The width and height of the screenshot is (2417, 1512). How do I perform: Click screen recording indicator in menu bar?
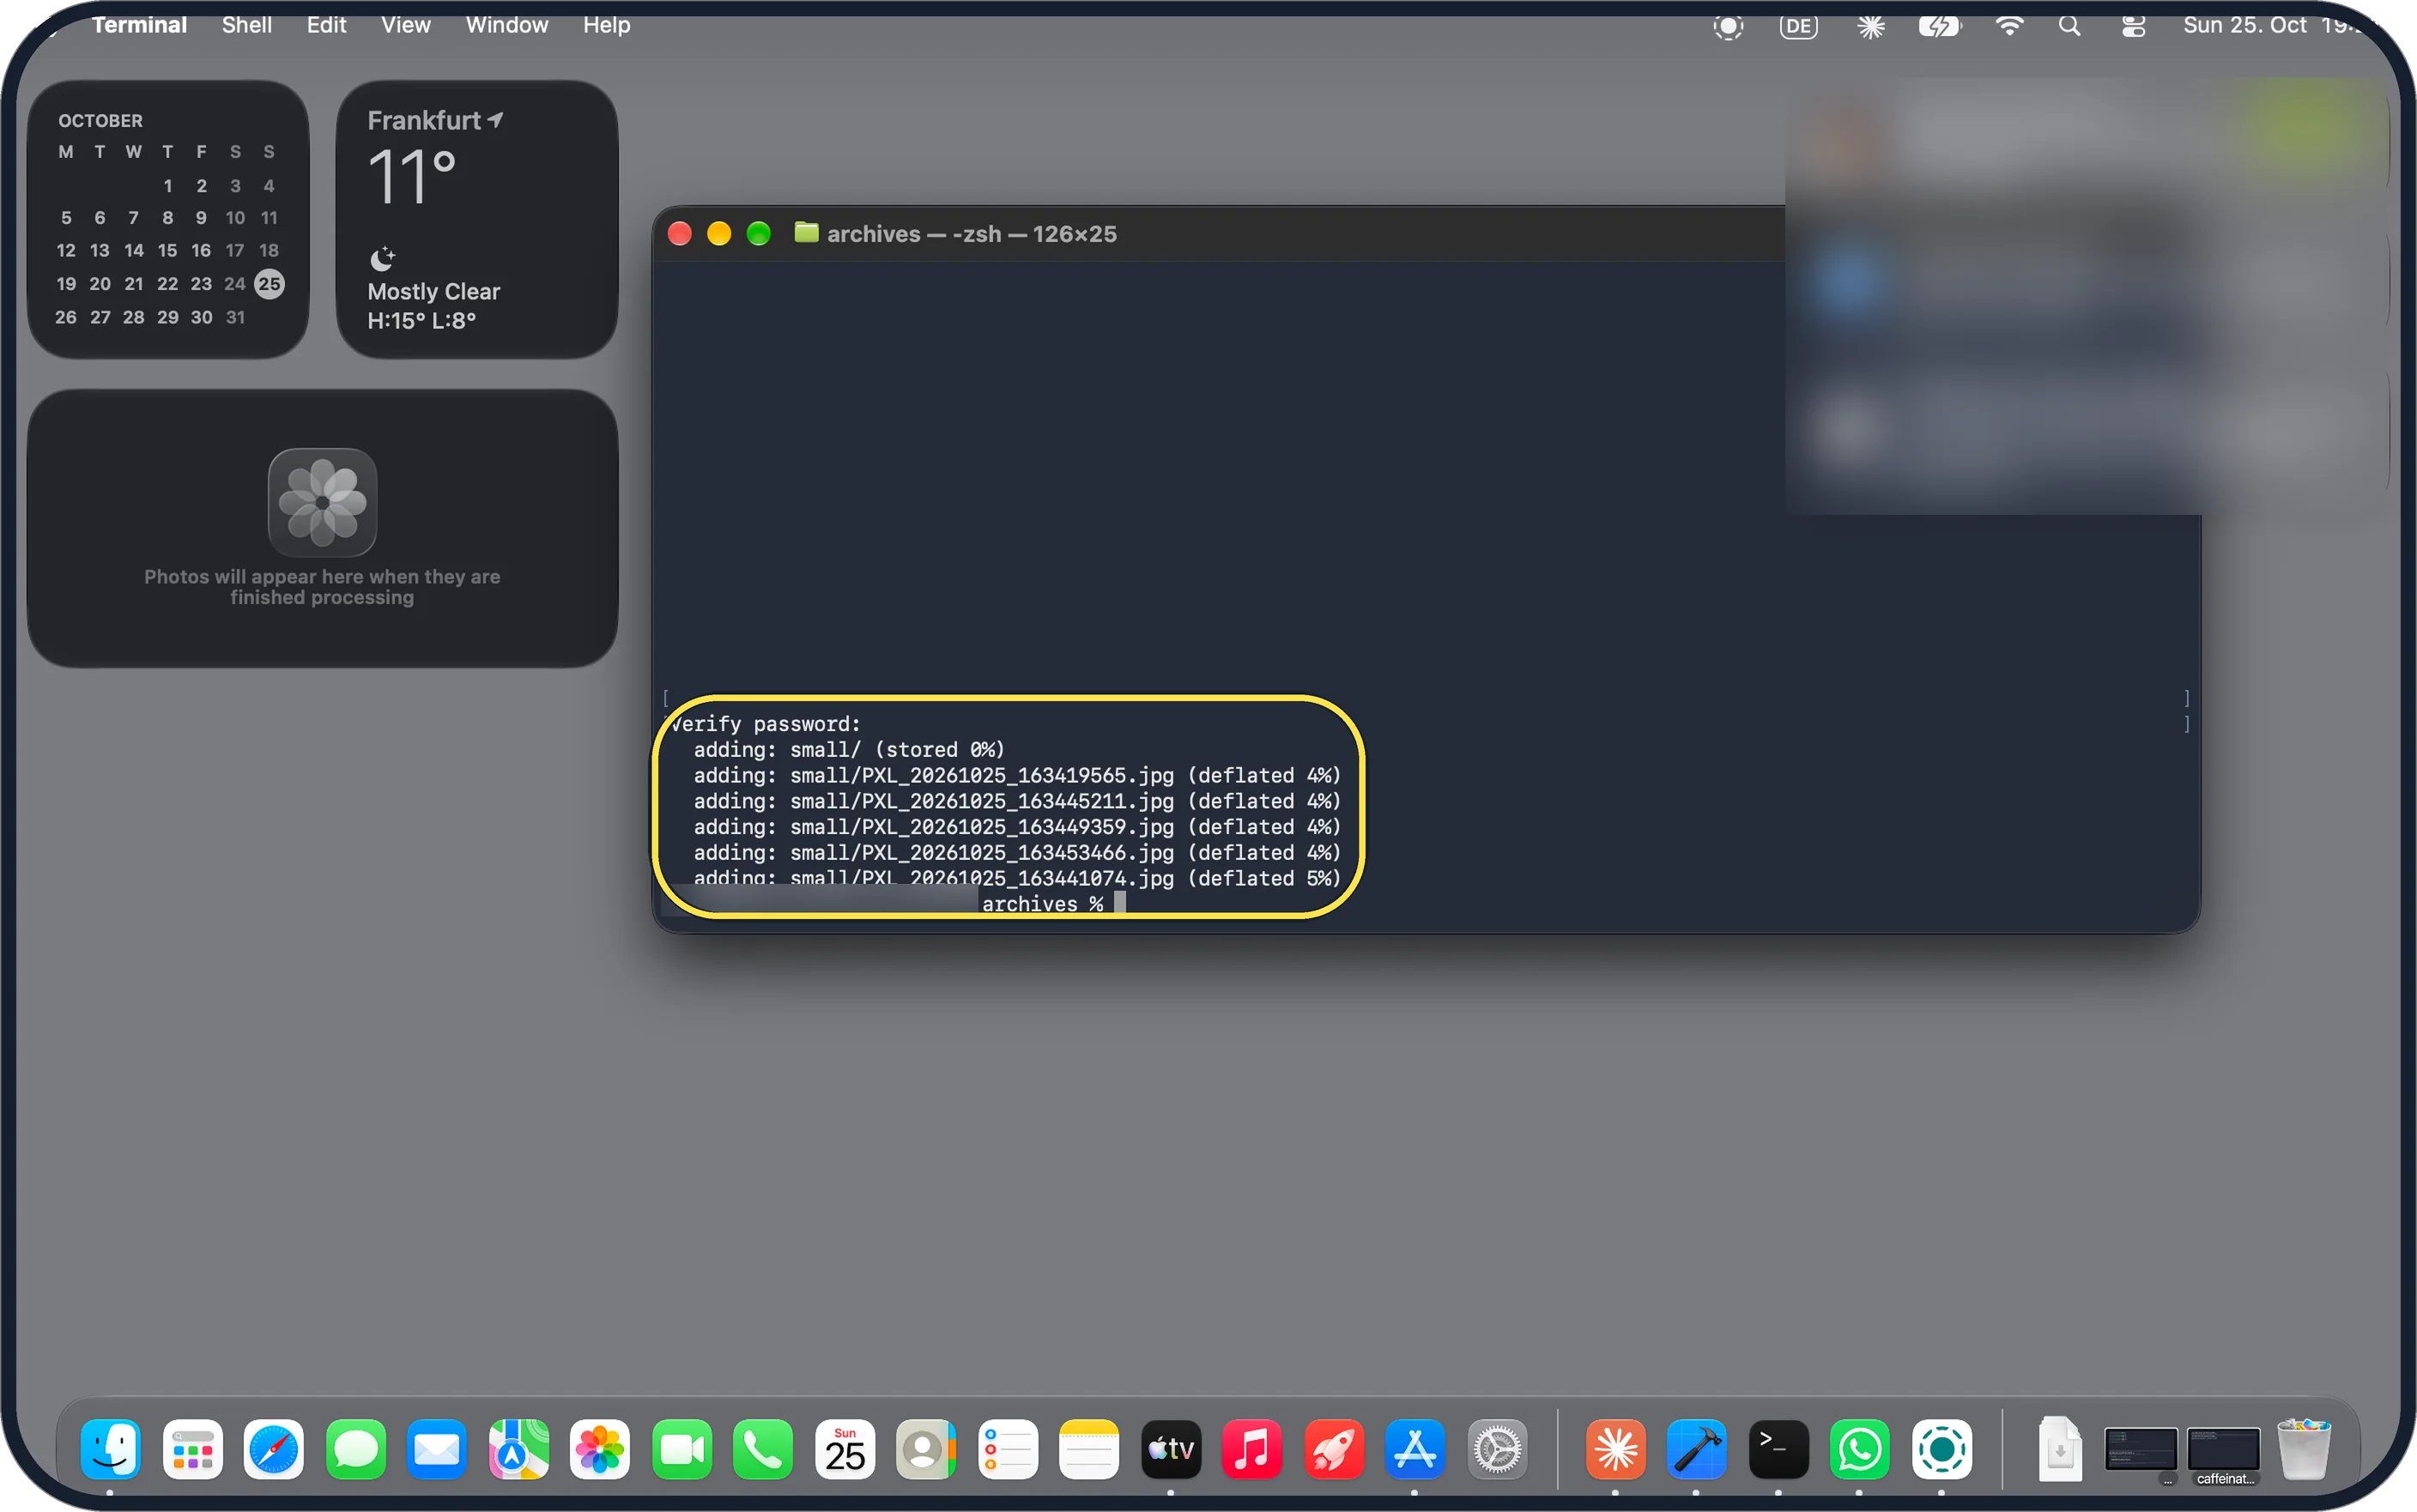pyautogui.click(x=1728, y=26)
